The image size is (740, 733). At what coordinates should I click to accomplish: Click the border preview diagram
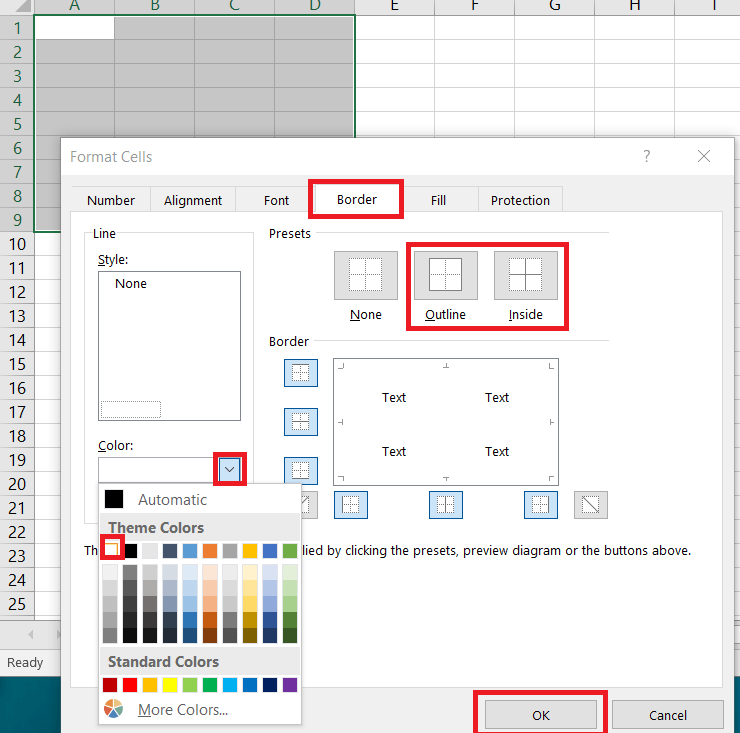click(446, 422)
